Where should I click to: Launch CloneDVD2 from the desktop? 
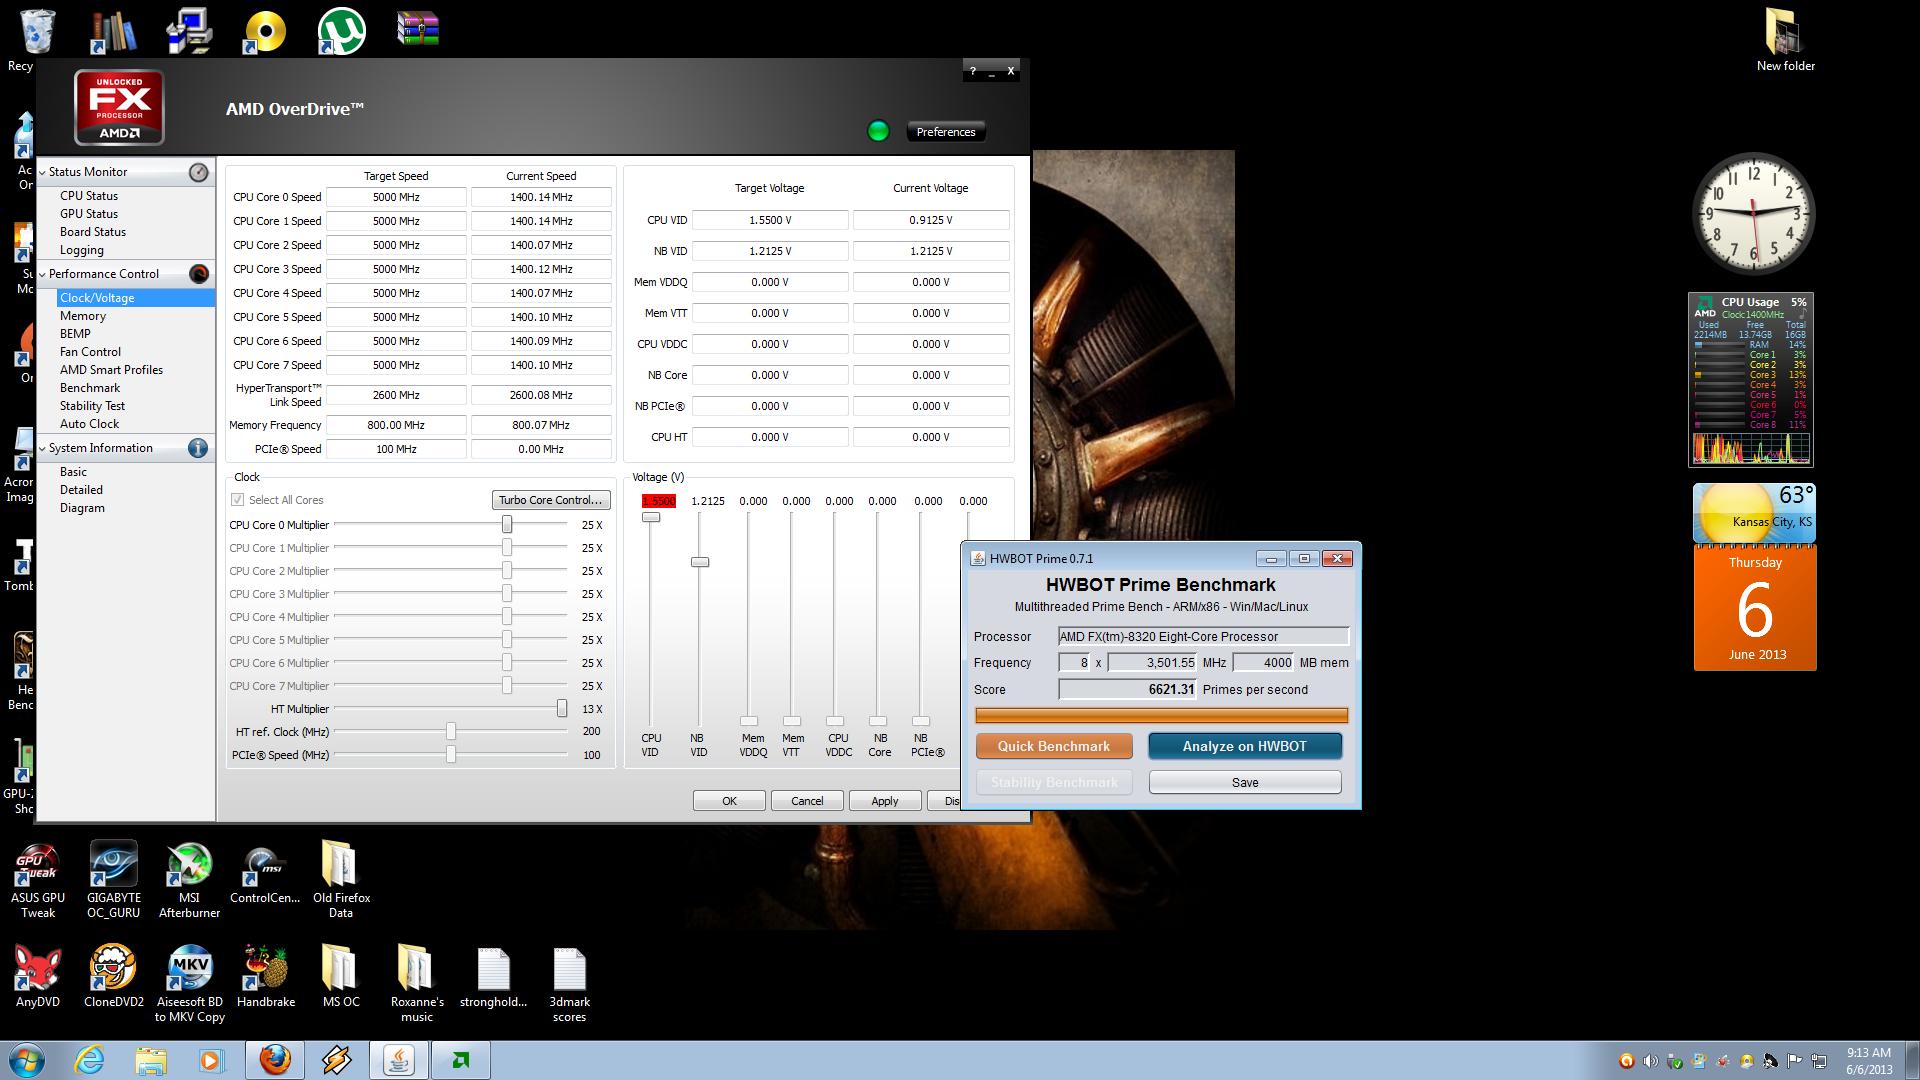tap(114, 976)
